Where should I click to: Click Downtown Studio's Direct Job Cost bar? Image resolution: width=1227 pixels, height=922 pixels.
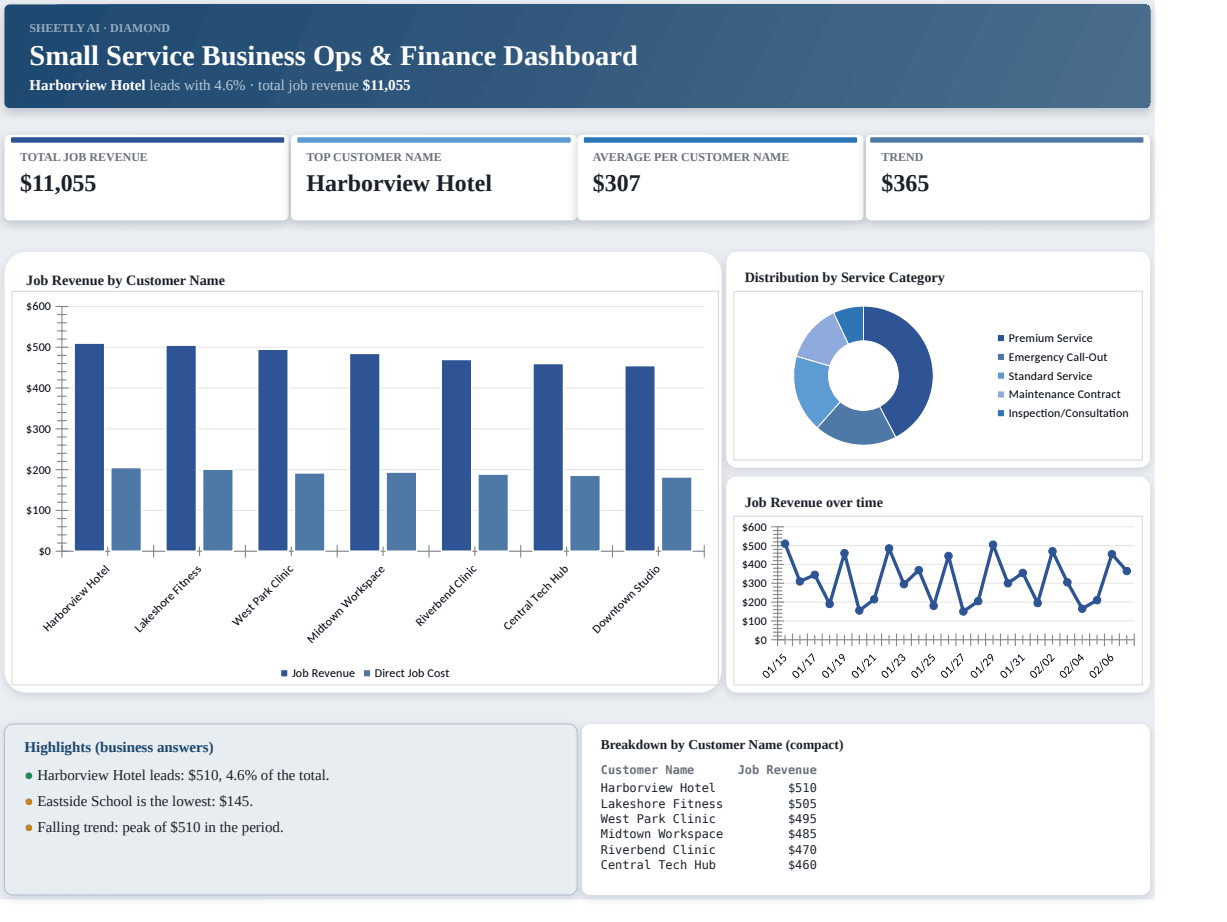[677, 514]
